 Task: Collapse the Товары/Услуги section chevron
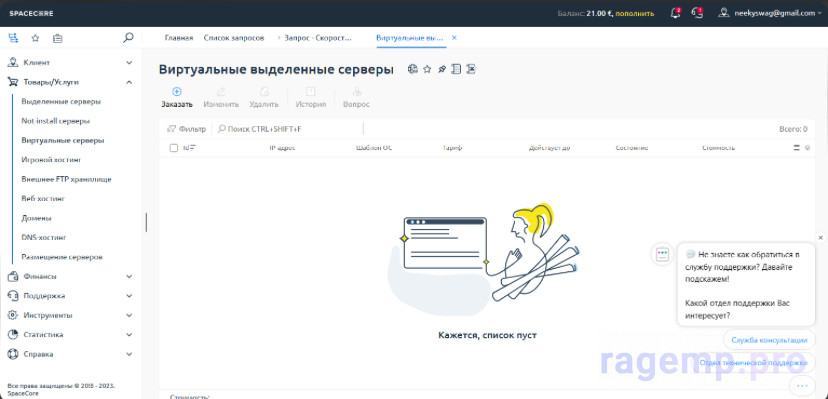(x=129, y=82)
